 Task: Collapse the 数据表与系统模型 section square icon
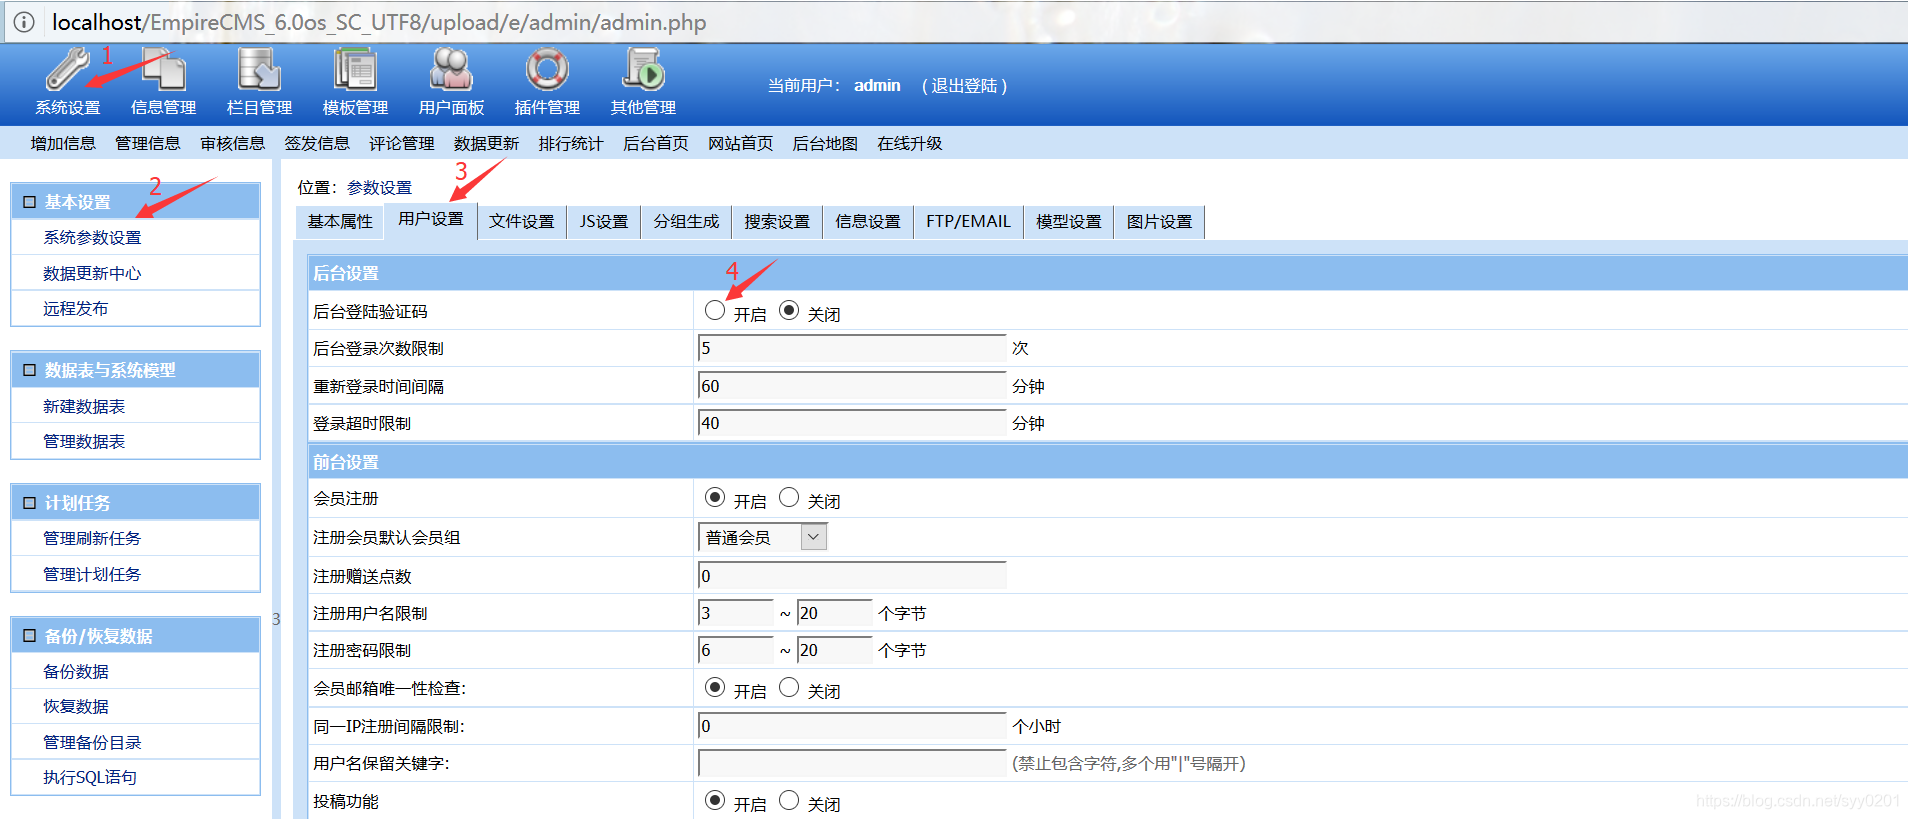click(29, 370)
